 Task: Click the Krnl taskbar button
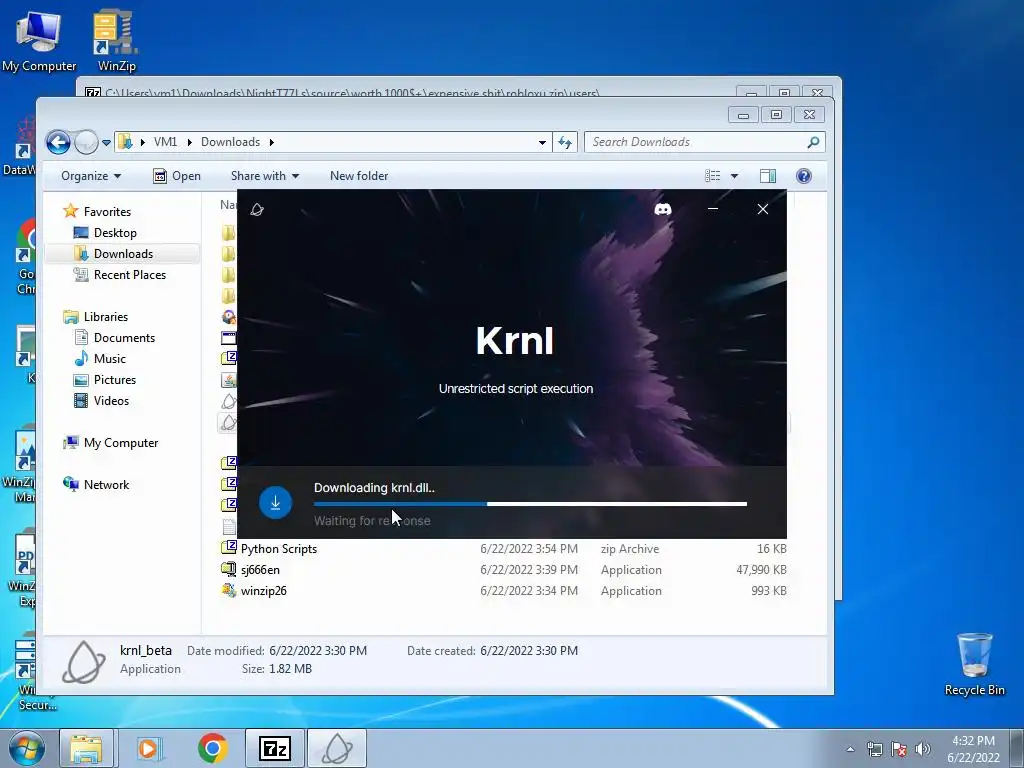337,748
